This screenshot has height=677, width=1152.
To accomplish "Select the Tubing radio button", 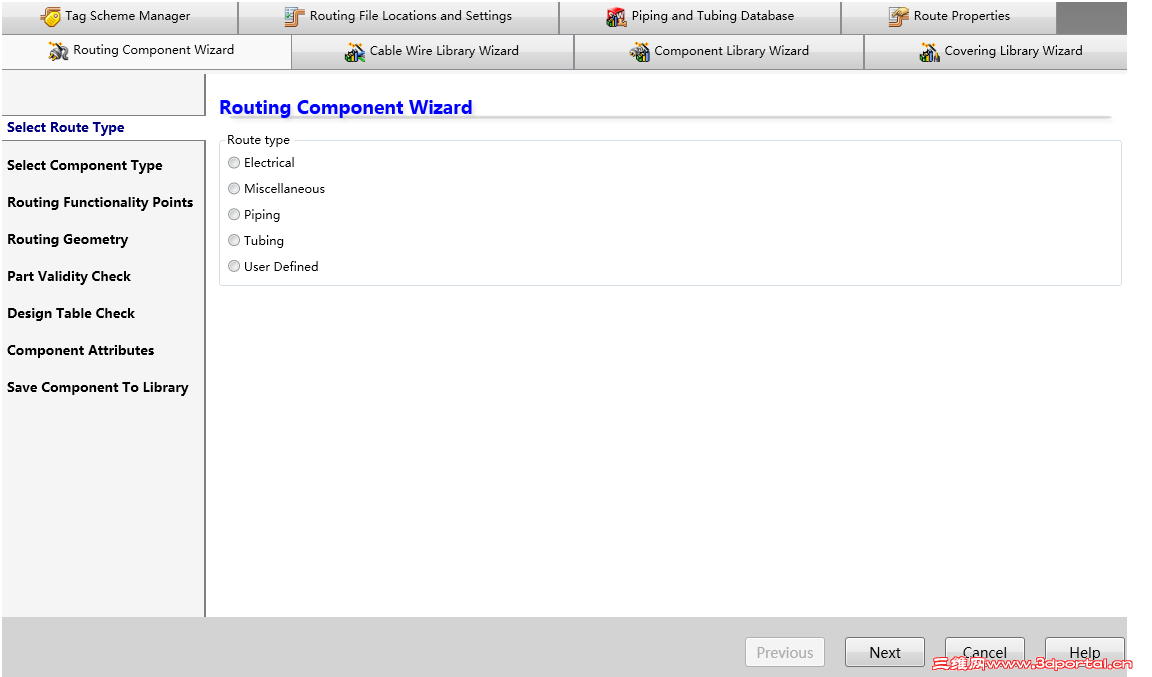I will click(x=234, y=240).
